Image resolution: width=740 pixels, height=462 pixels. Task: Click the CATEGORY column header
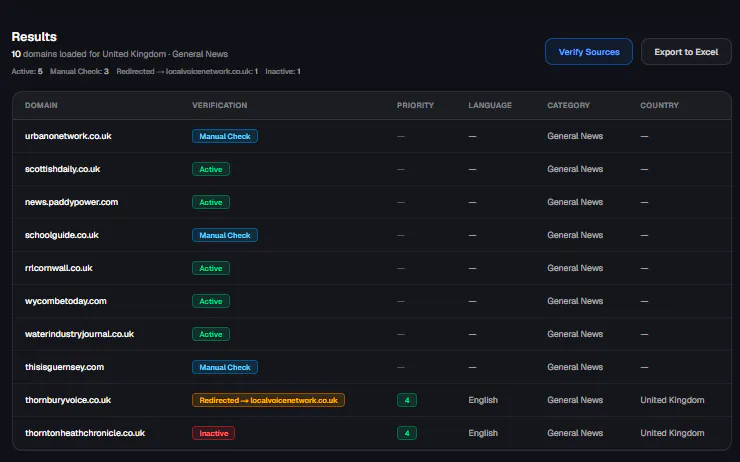click(569, 105)
